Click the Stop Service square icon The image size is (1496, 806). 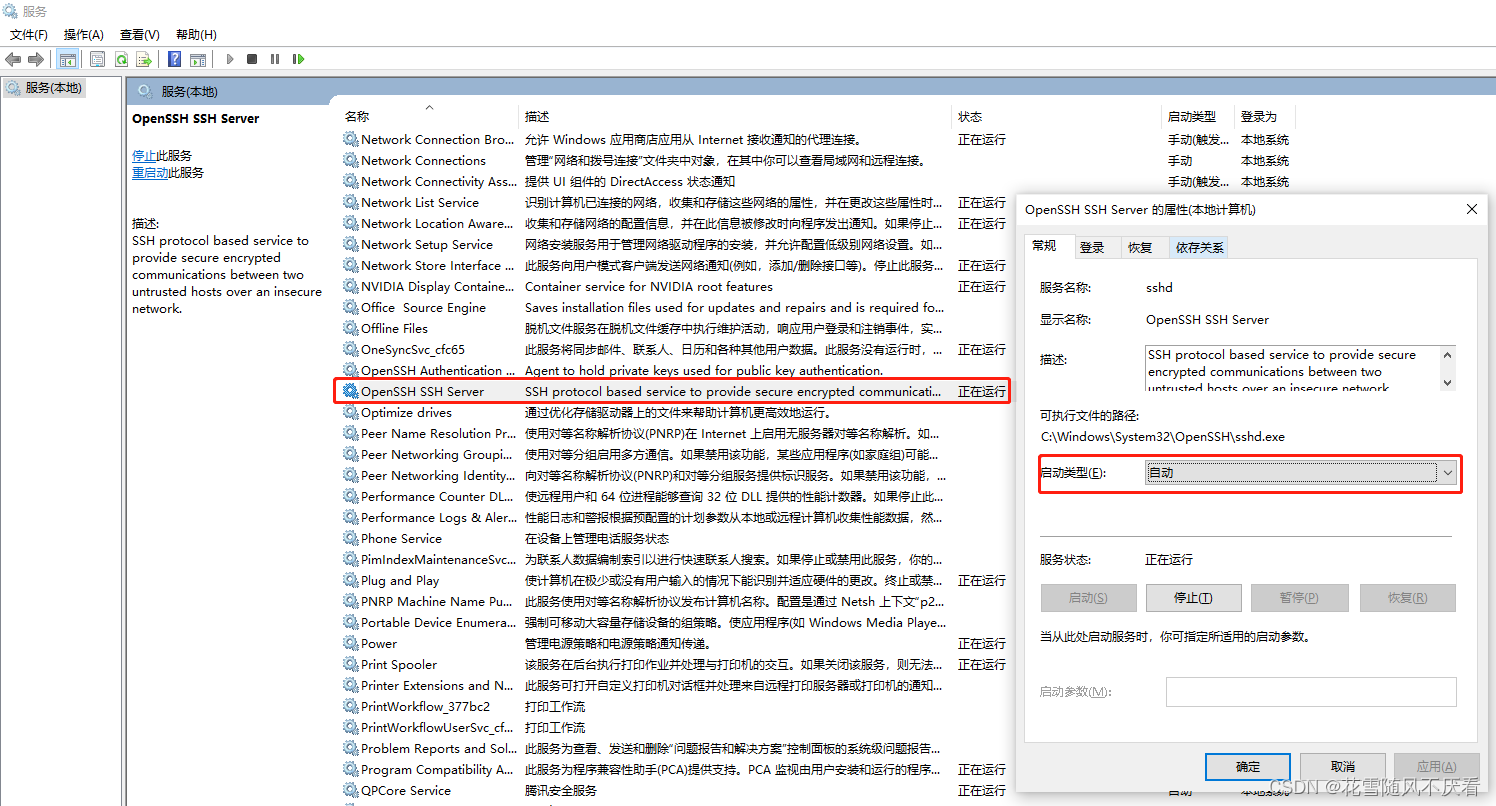[x=252, y=59]
